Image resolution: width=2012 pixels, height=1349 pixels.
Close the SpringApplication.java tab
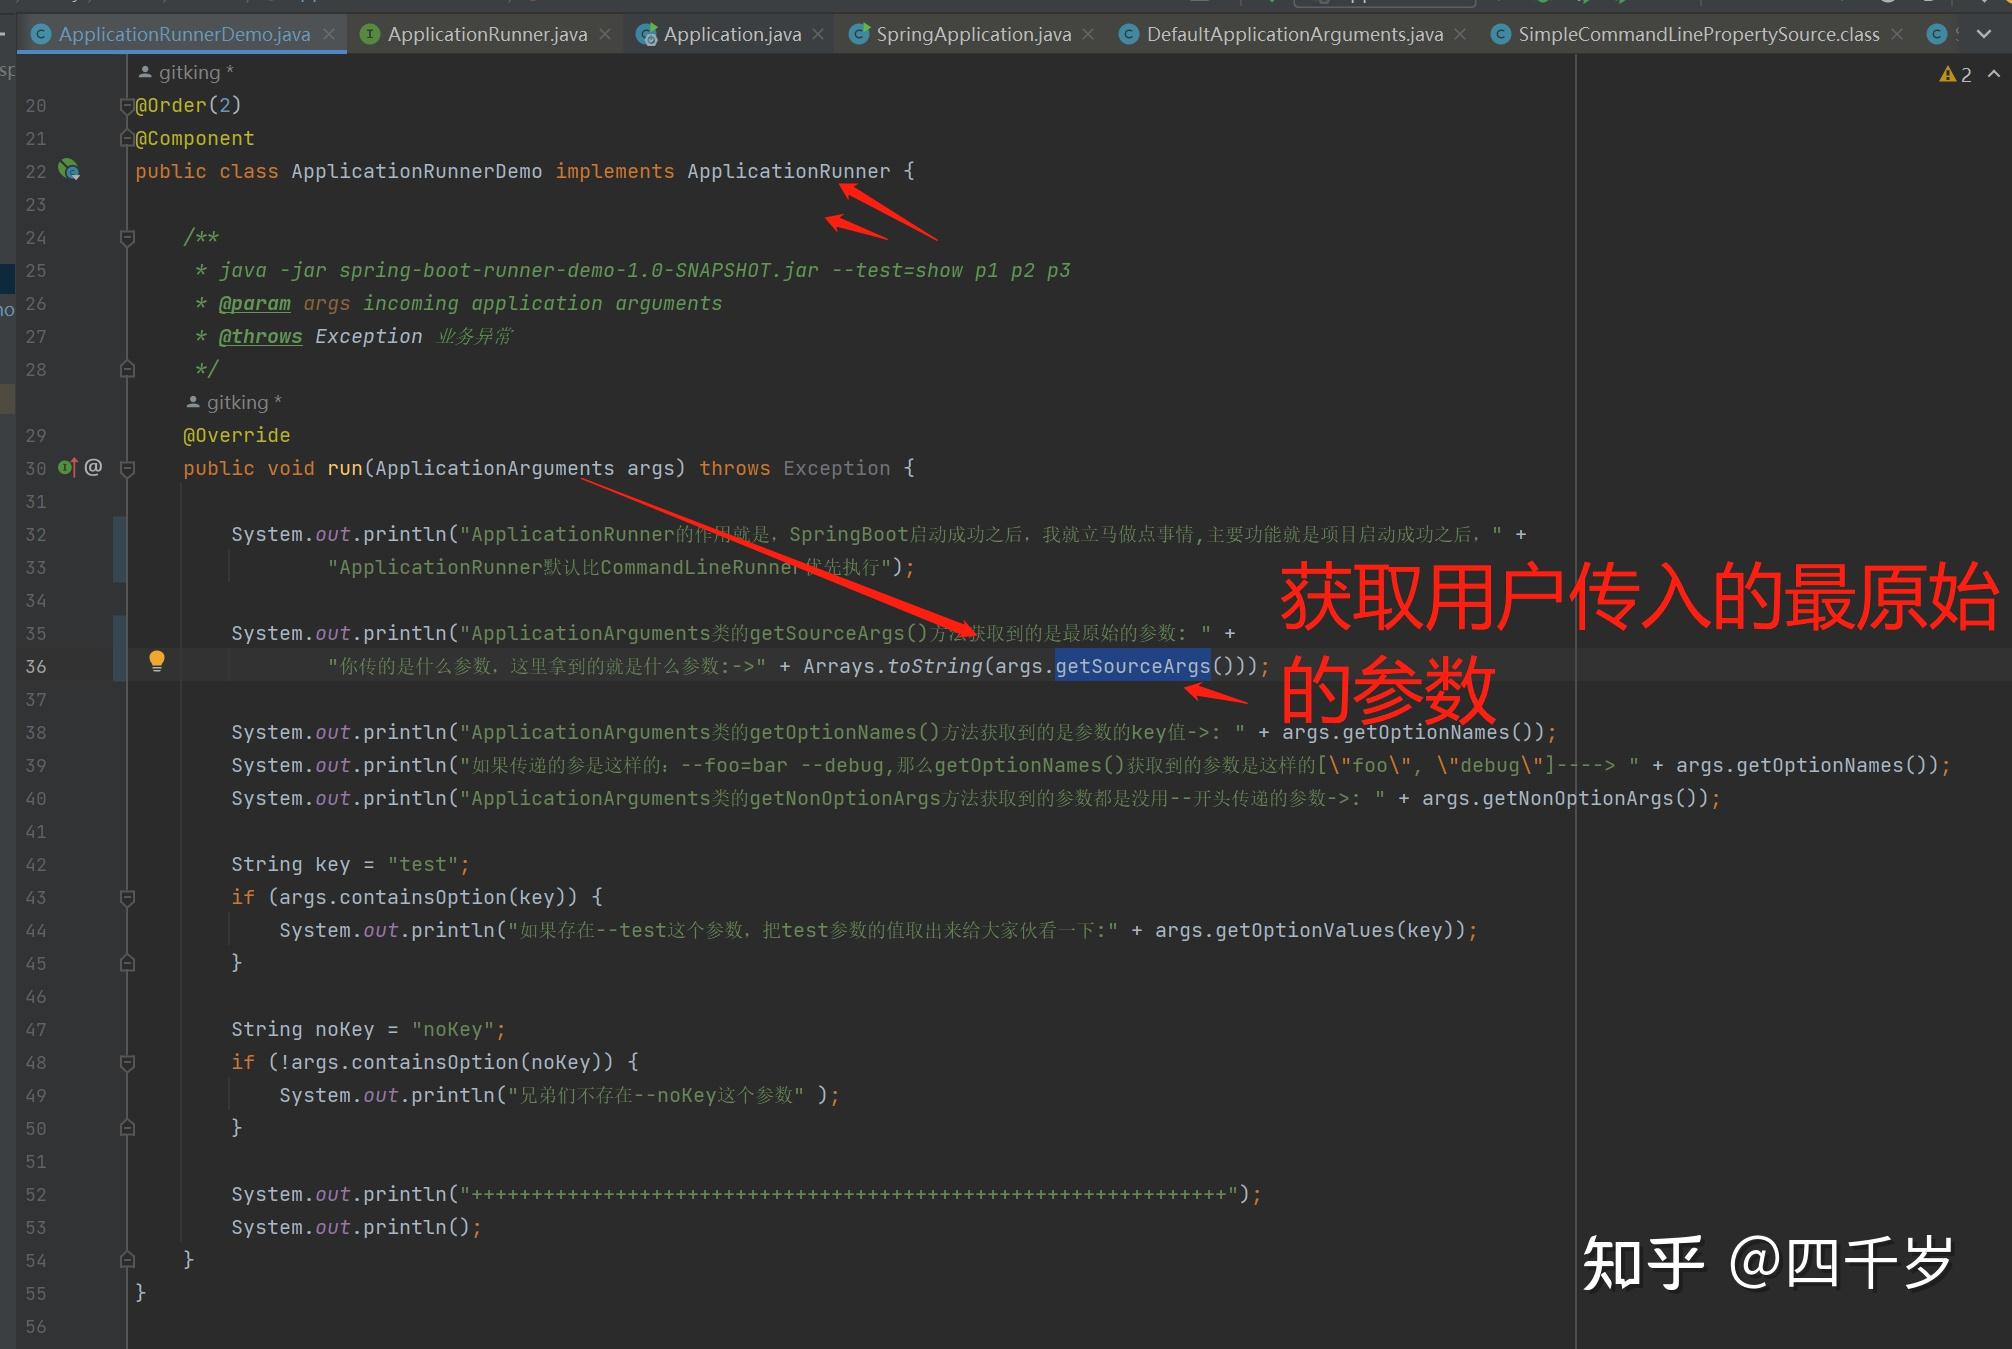[x=1088, y=34]
